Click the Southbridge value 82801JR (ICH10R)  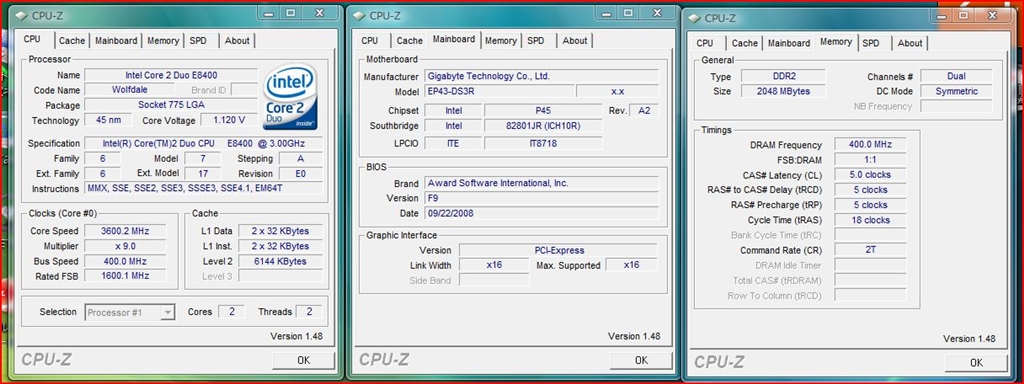[x=543, y=125]
